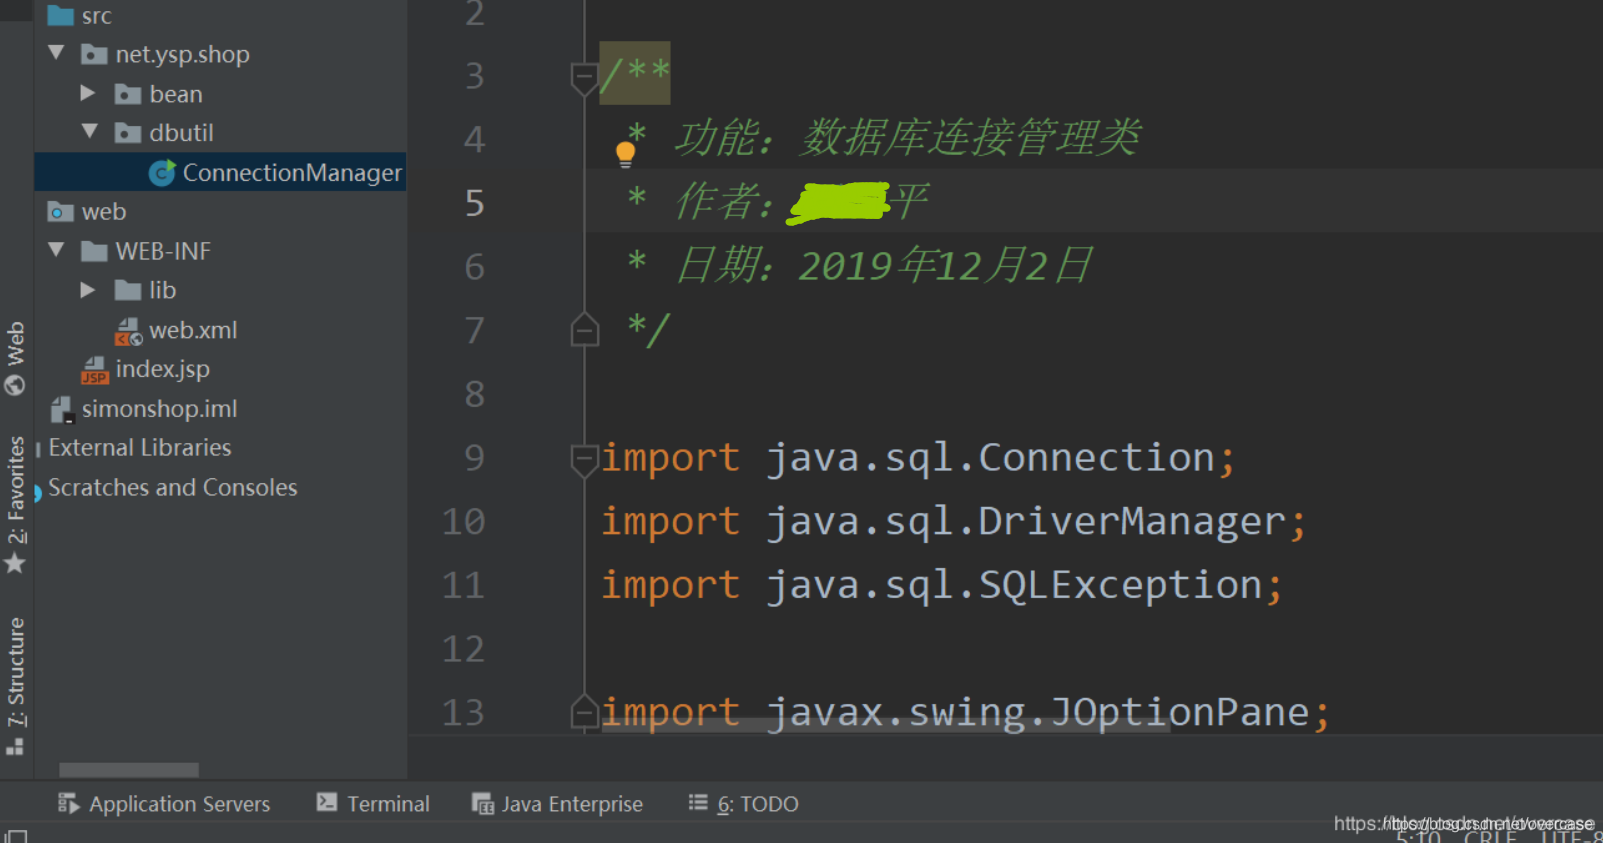Click the yellow intention lightbulb icon
Screen dimensions: 1603x843
[625, 154]
